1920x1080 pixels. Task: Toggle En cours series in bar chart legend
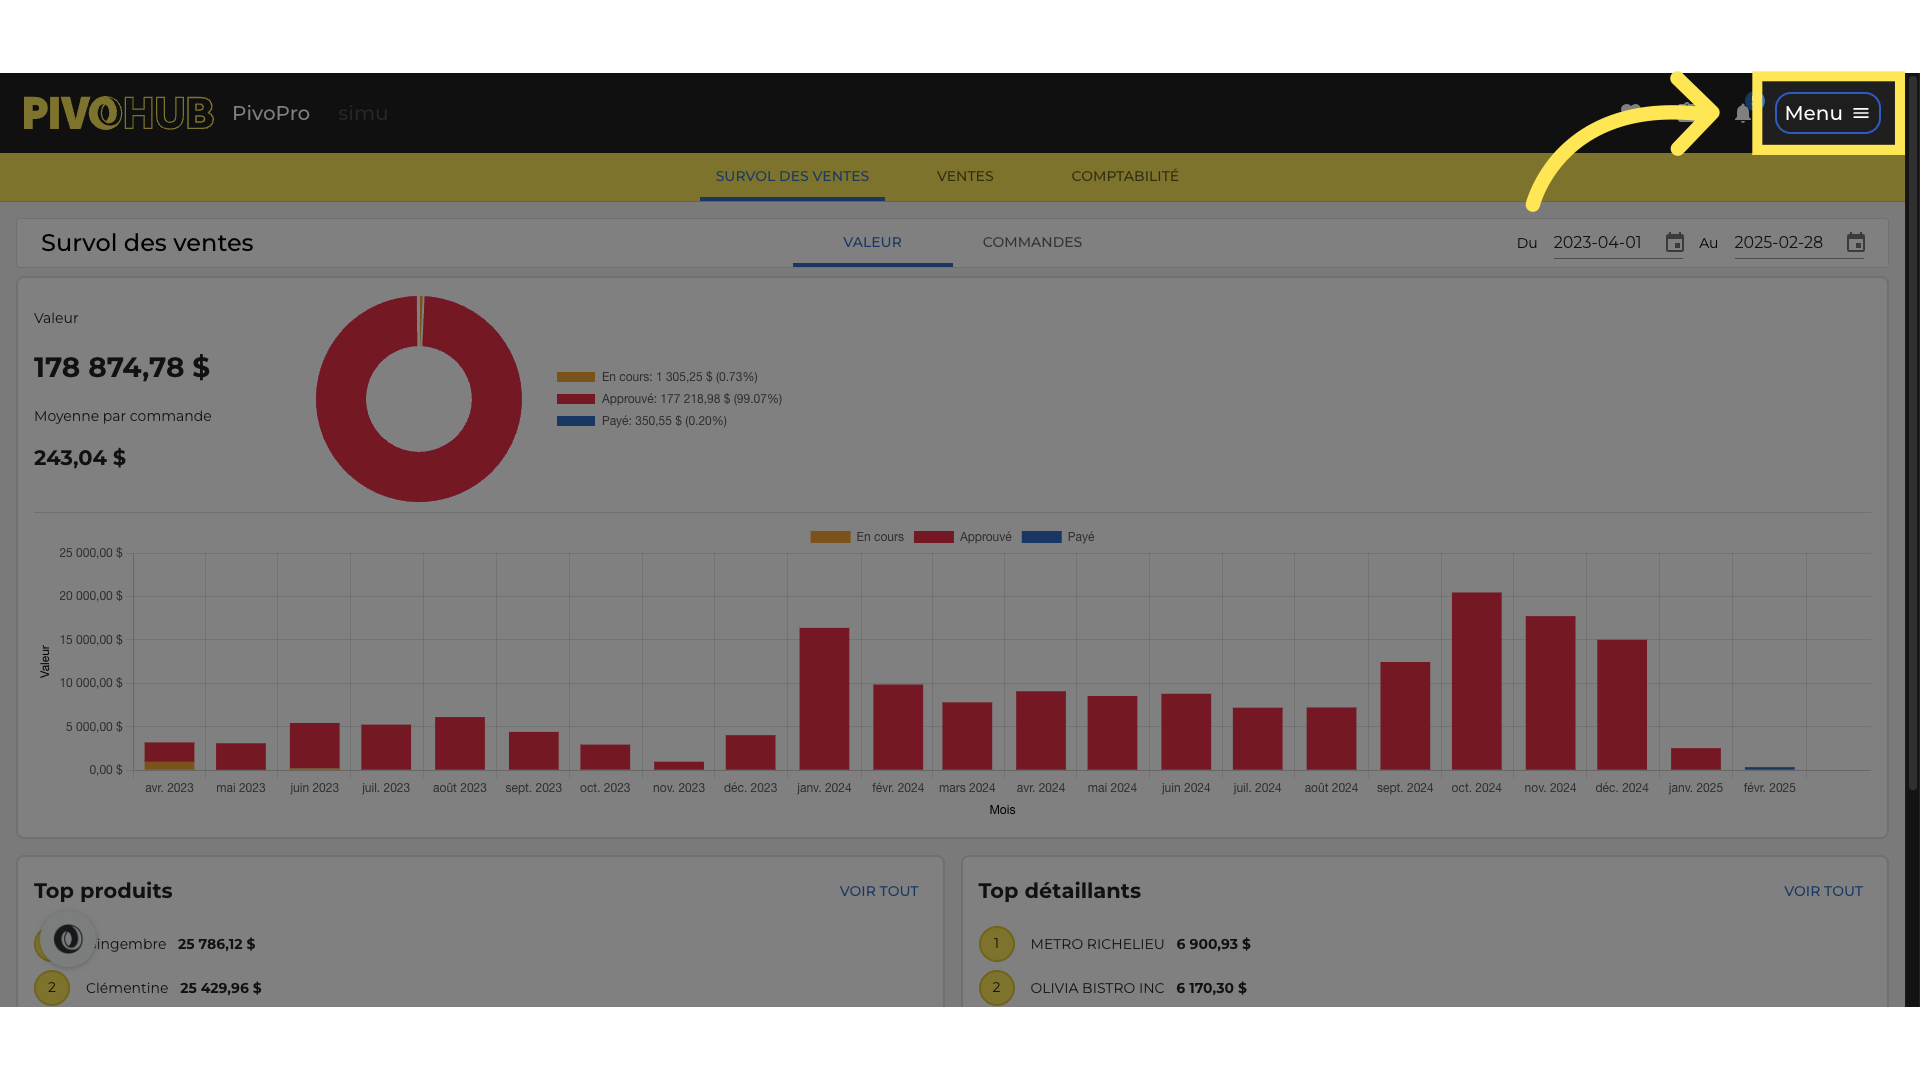point(857,537)
